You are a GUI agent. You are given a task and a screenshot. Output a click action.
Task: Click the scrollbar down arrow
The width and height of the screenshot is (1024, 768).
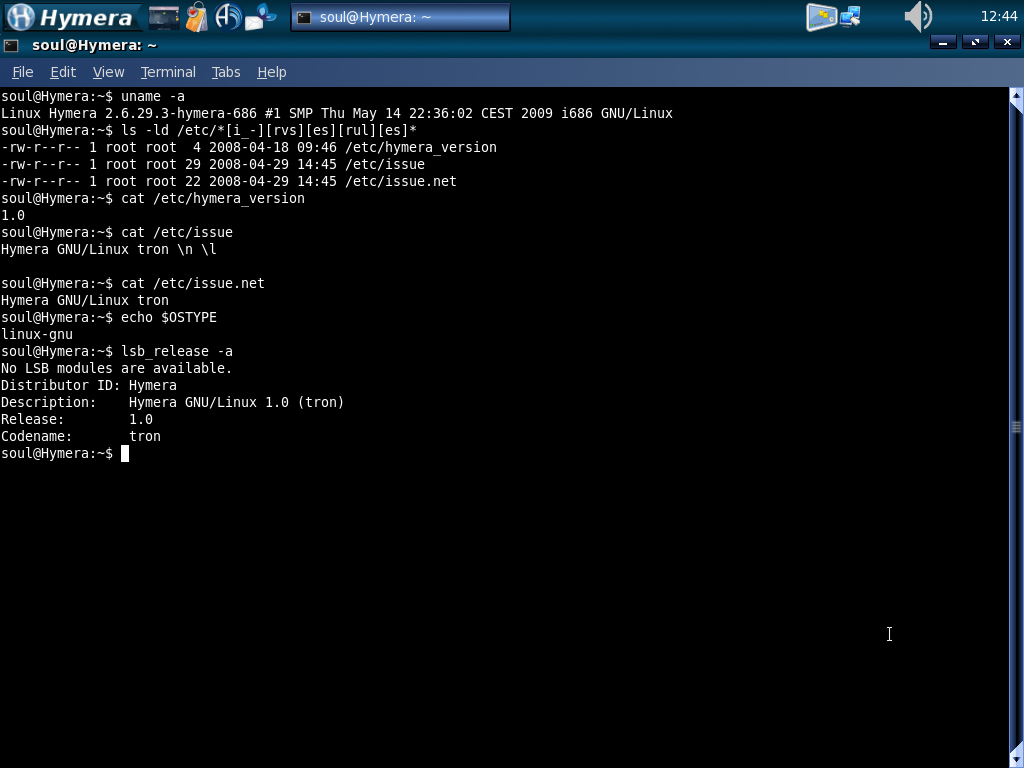1016,760
